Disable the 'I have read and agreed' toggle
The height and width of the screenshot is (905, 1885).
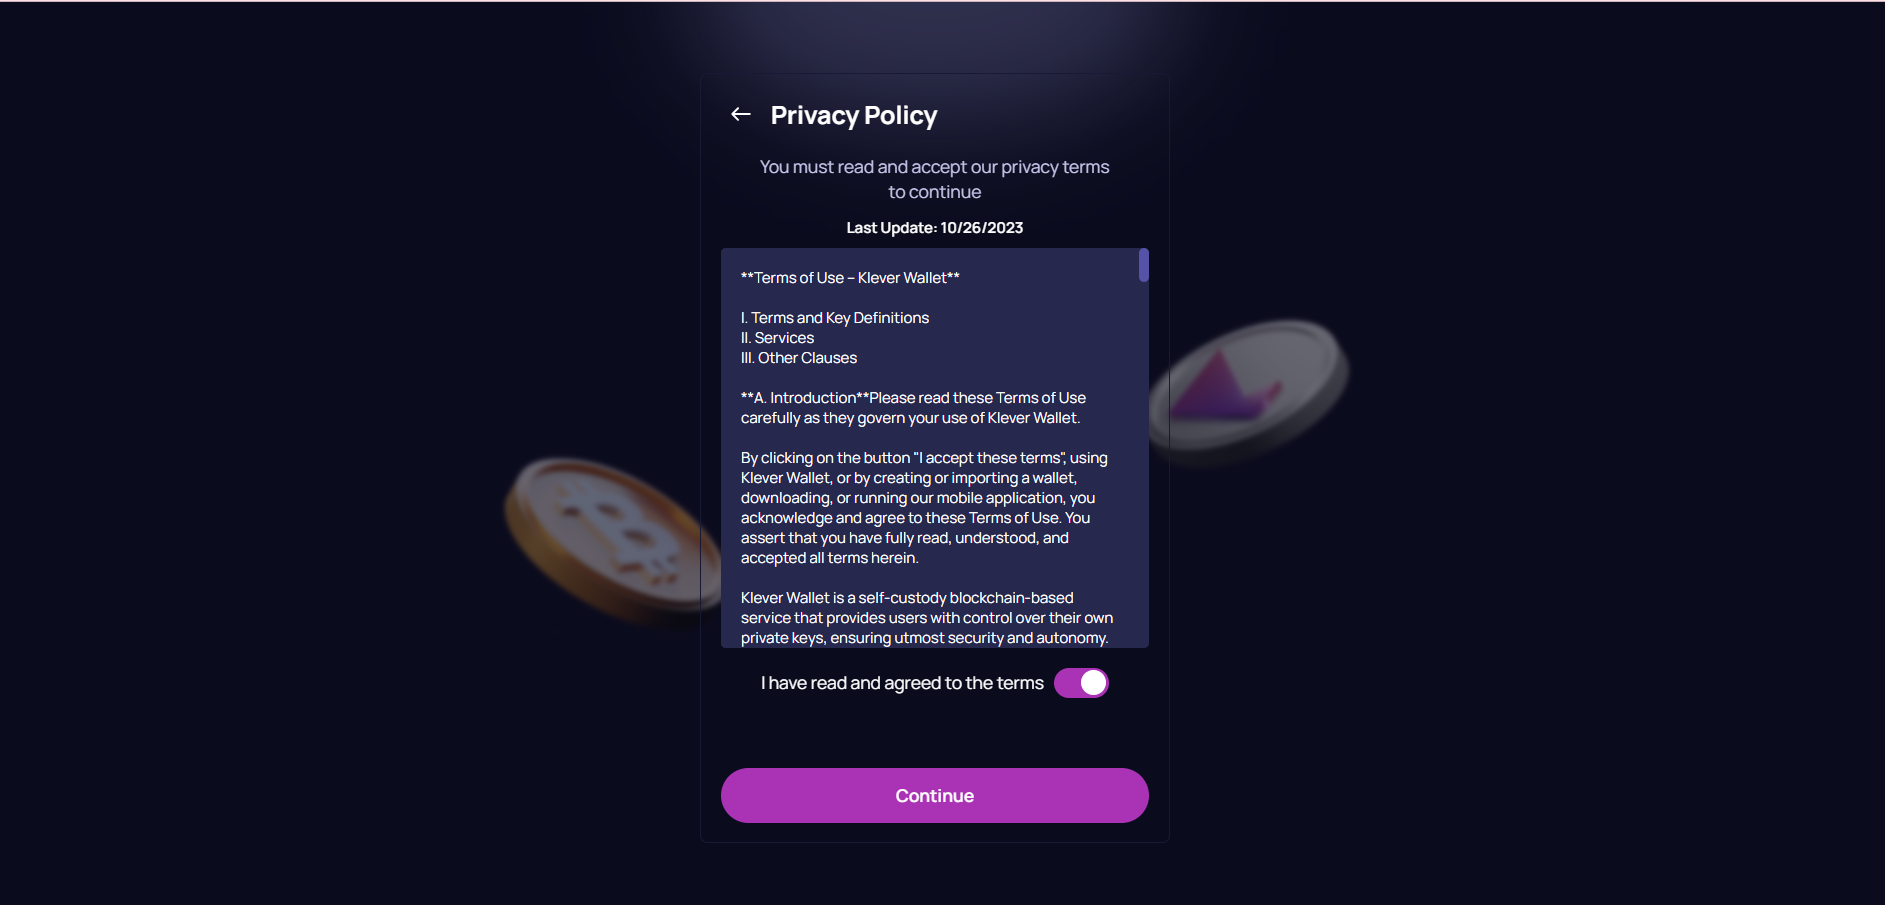point(1082,682)
